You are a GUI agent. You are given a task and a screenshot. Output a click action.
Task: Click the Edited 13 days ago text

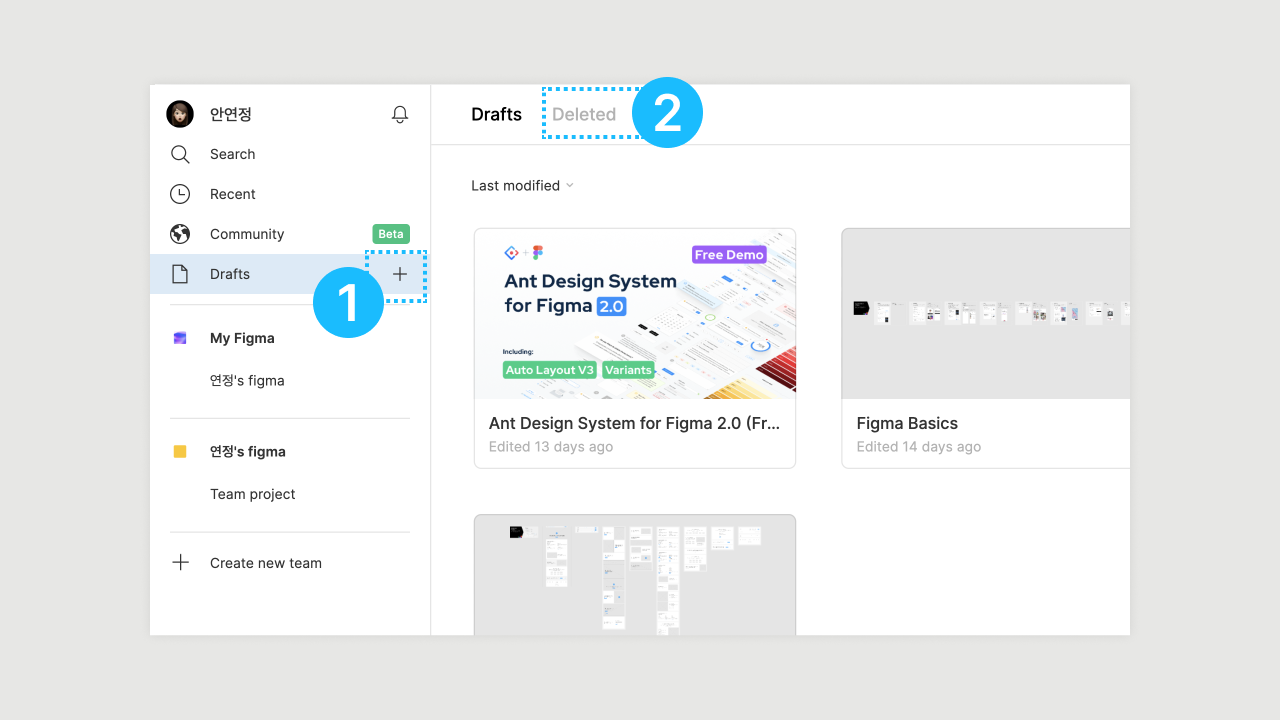(x=551, y=447)
